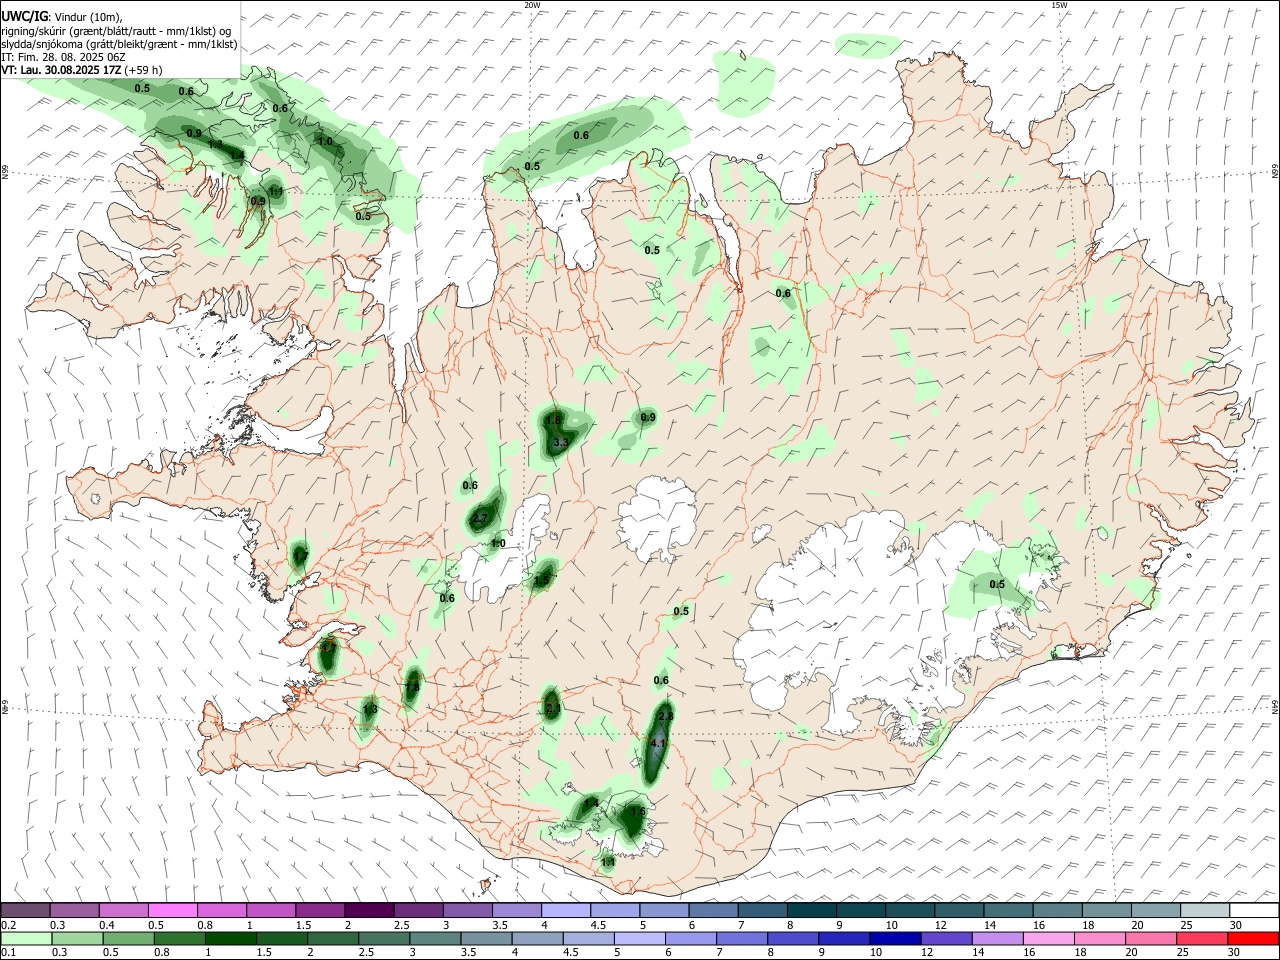The width and height of the screenshot is (1280, 960).
Task: Click the 1.5 precipitation label
Action: tap(541, 579)
